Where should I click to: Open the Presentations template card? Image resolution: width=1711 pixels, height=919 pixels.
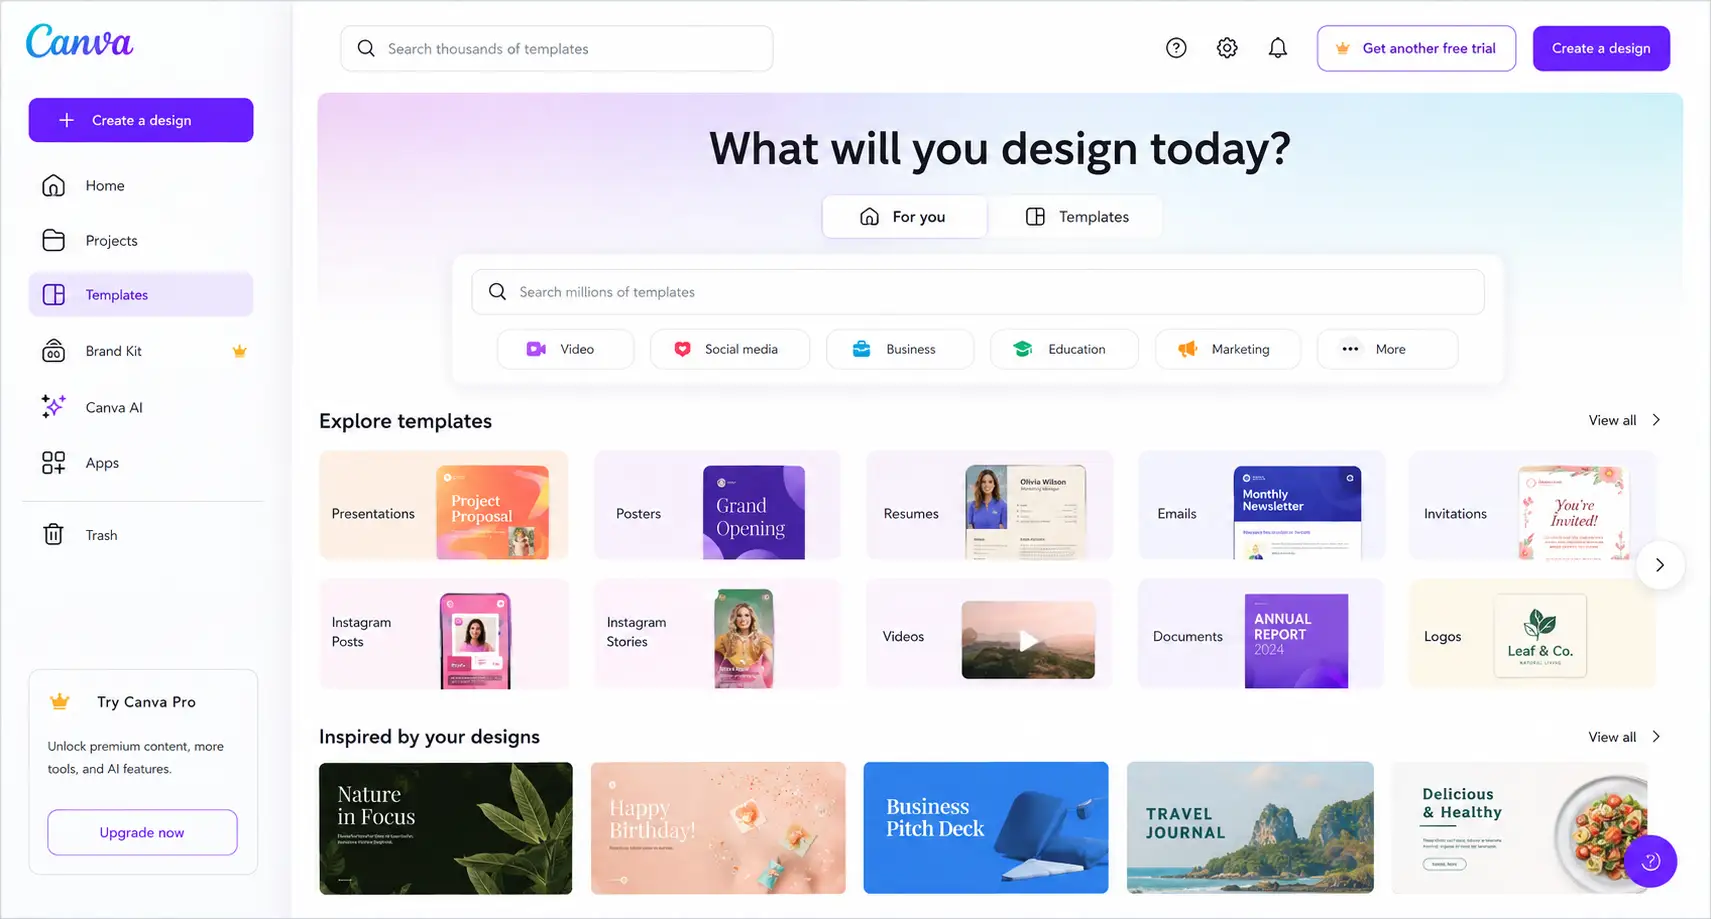point(443,505)
